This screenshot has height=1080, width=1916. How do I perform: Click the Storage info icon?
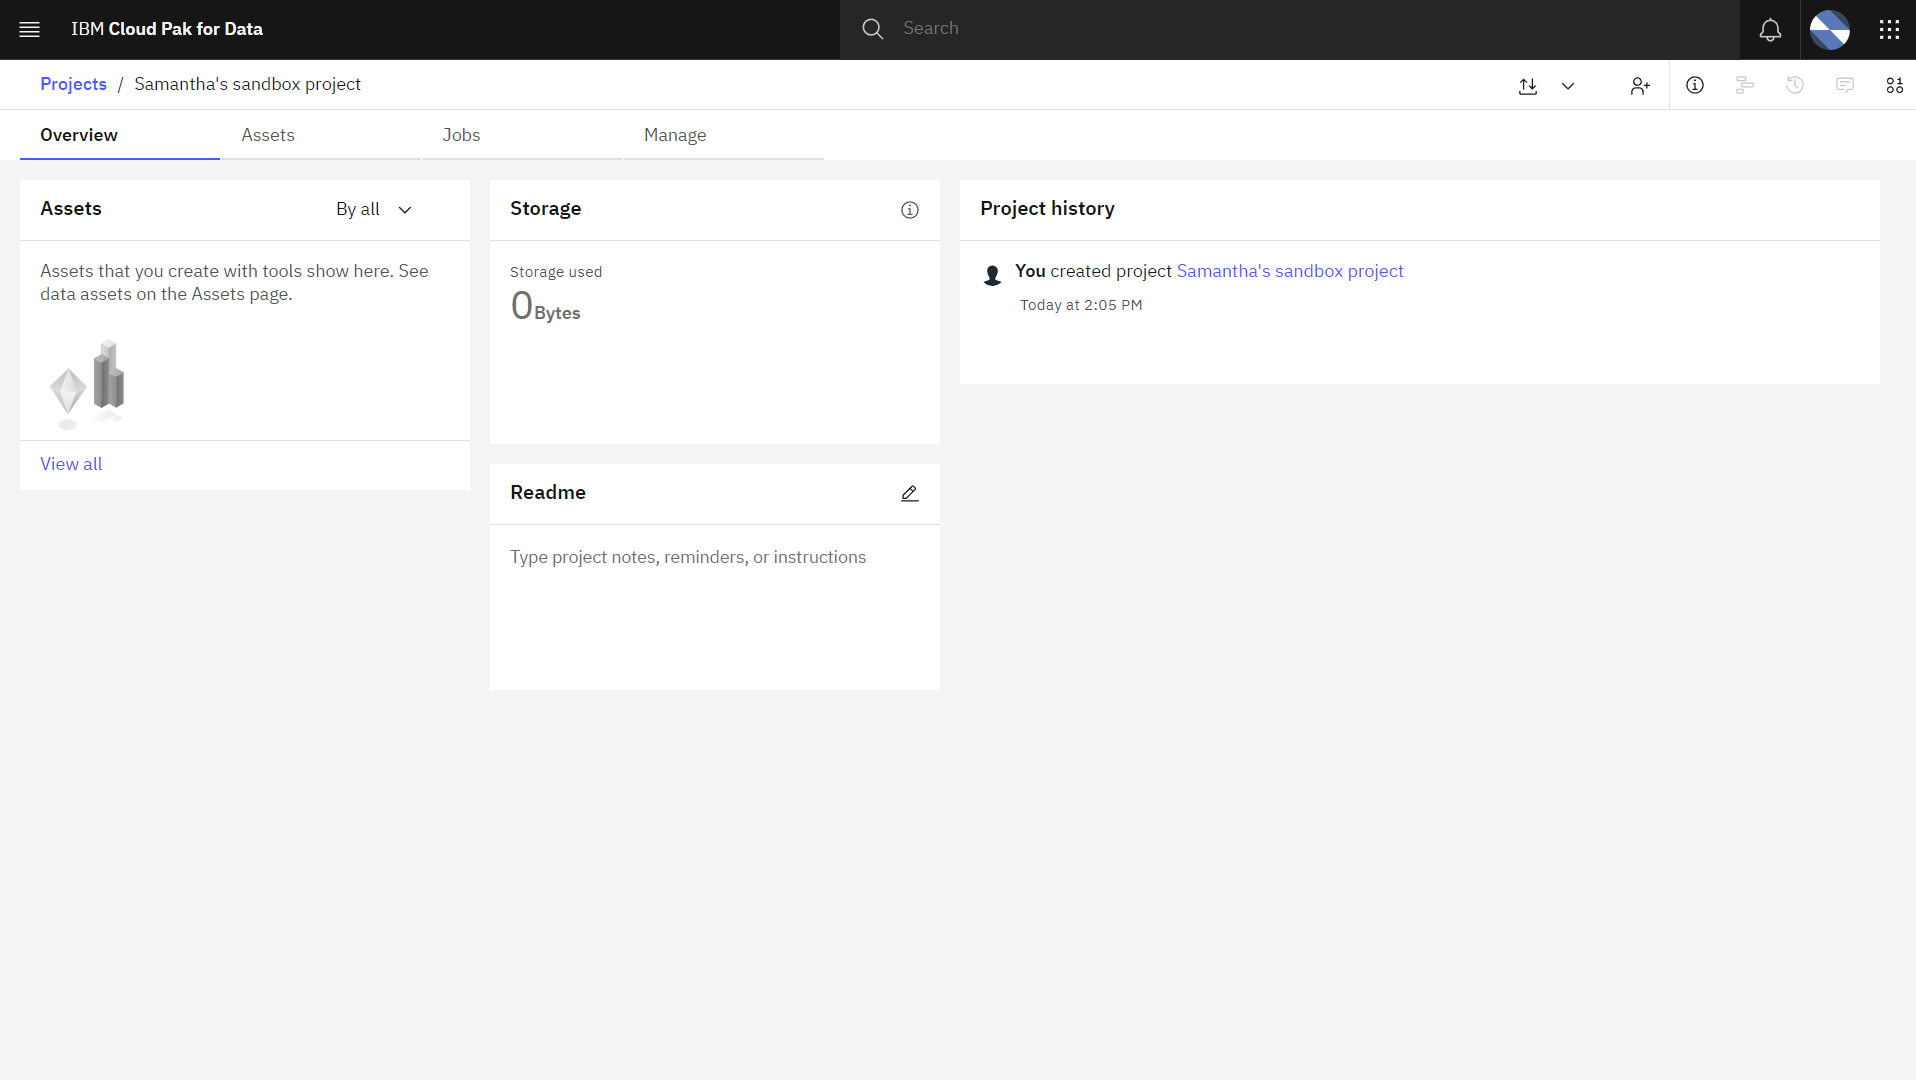[x=909, y=210]
